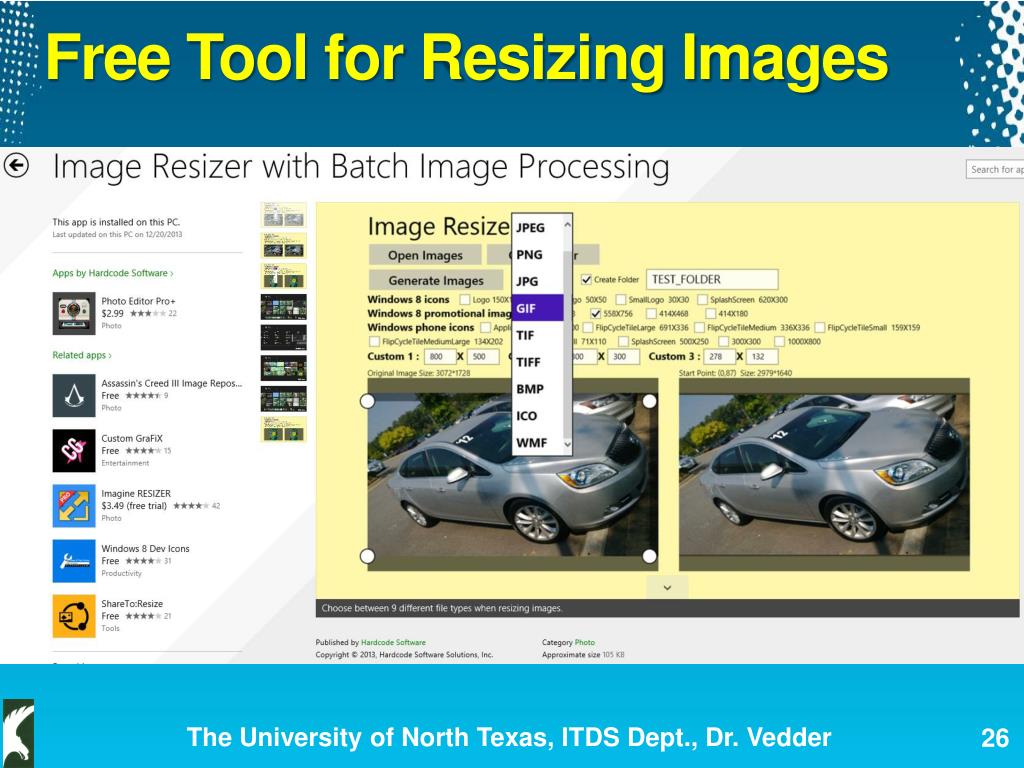The width and height of the screenshot is (1024, 768).
Task: Select the bottom-left crop handle on original image
Action: click(x=368, y=556)
